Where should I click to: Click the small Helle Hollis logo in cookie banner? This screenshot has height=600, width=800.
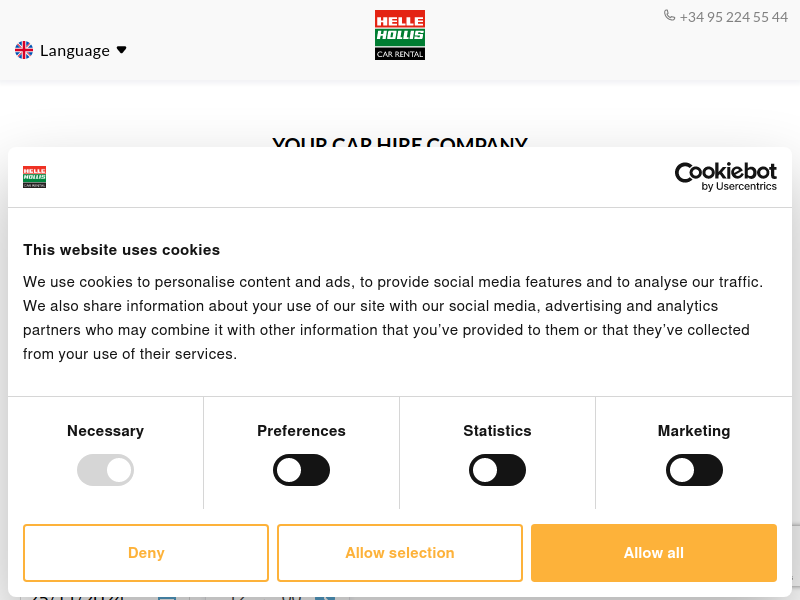pos(34,177)
